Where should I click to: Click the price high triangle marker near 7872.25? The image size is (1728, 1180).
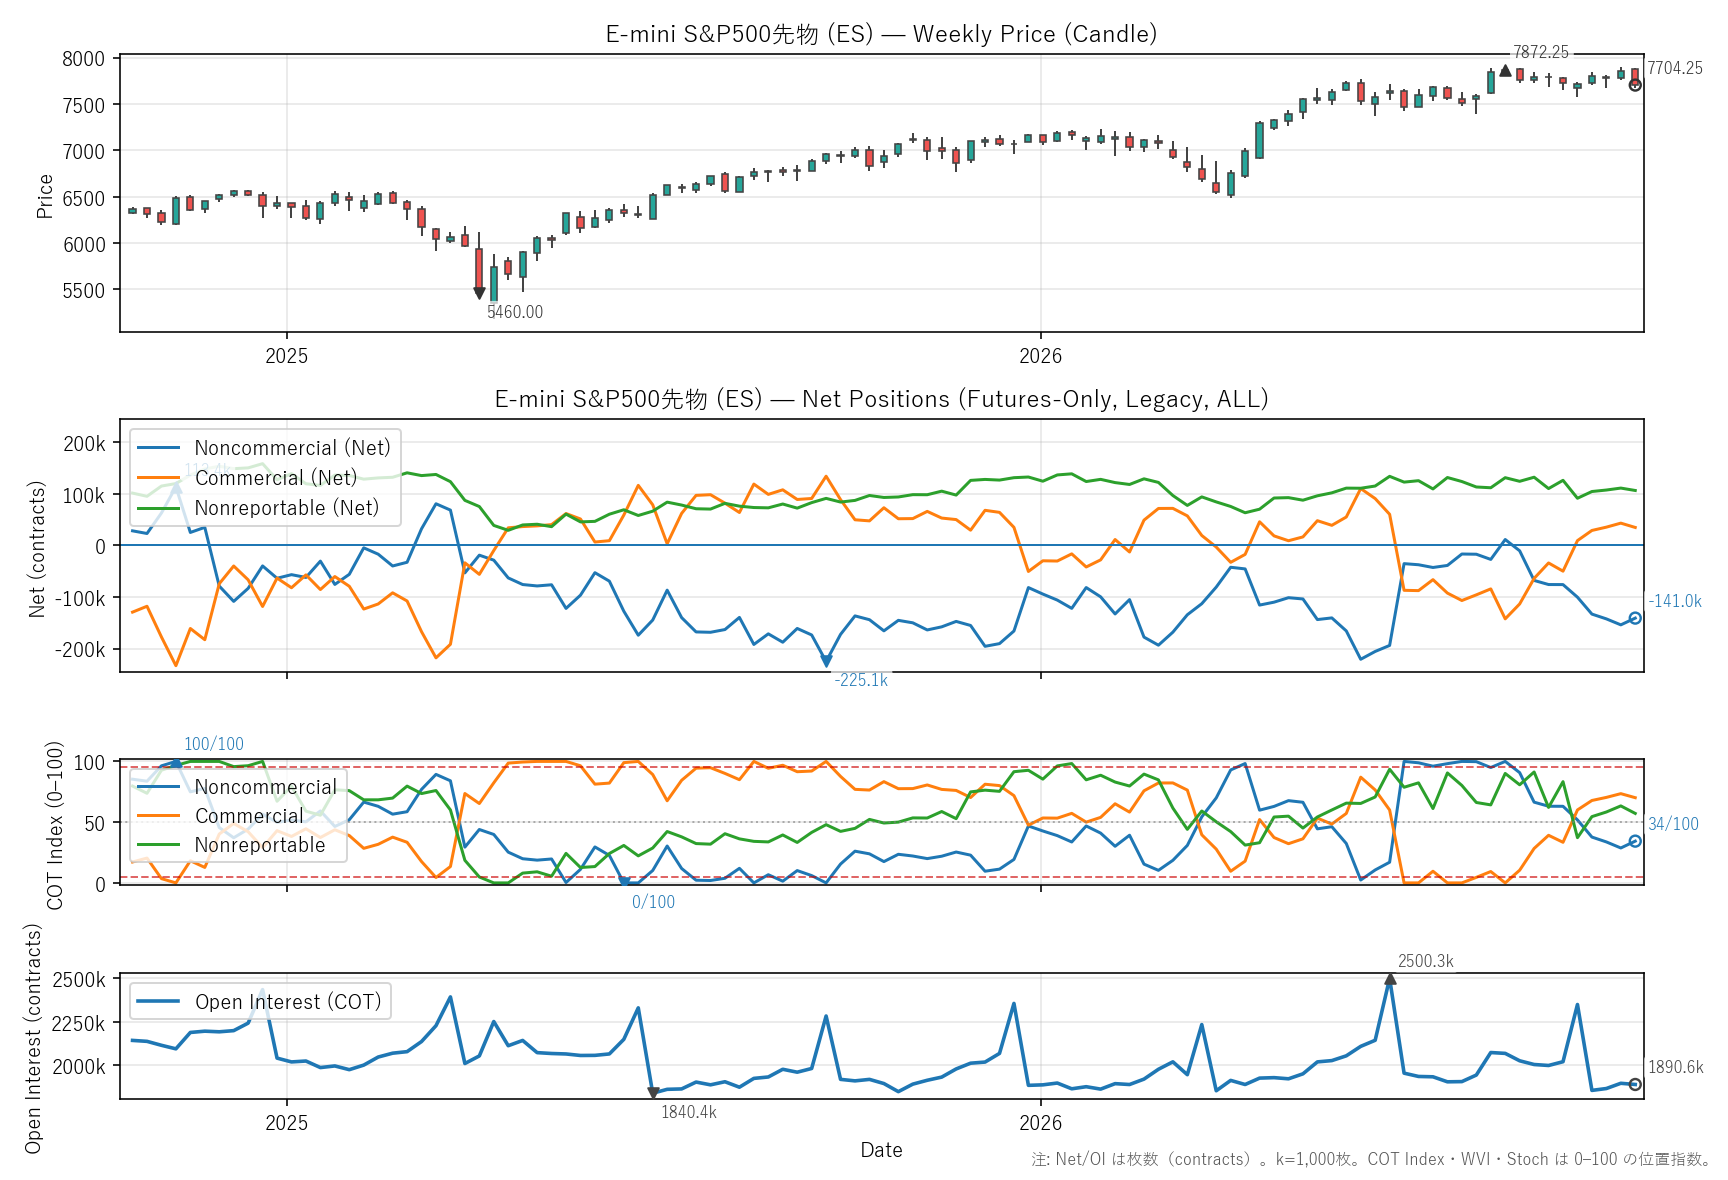[x=1505, y=71]
